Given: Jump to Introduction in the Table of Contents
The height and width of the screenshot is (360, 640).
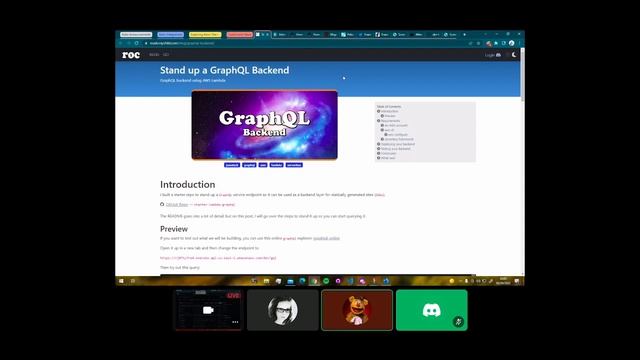Looking at the screenshot, I should tap(389, 111).
